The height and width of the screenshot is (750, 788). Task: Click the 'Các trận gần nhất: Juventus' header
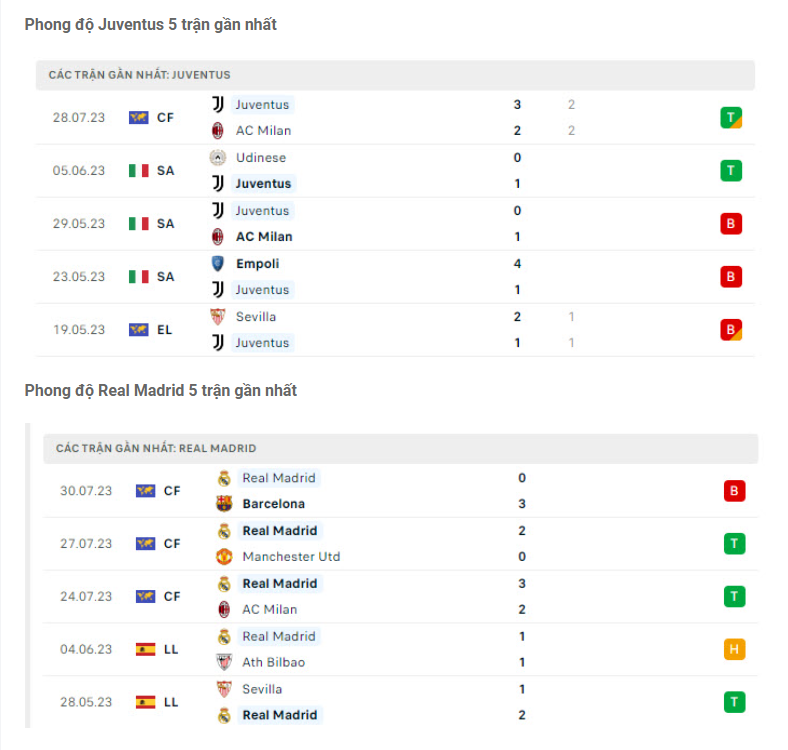tap(139, 75)
